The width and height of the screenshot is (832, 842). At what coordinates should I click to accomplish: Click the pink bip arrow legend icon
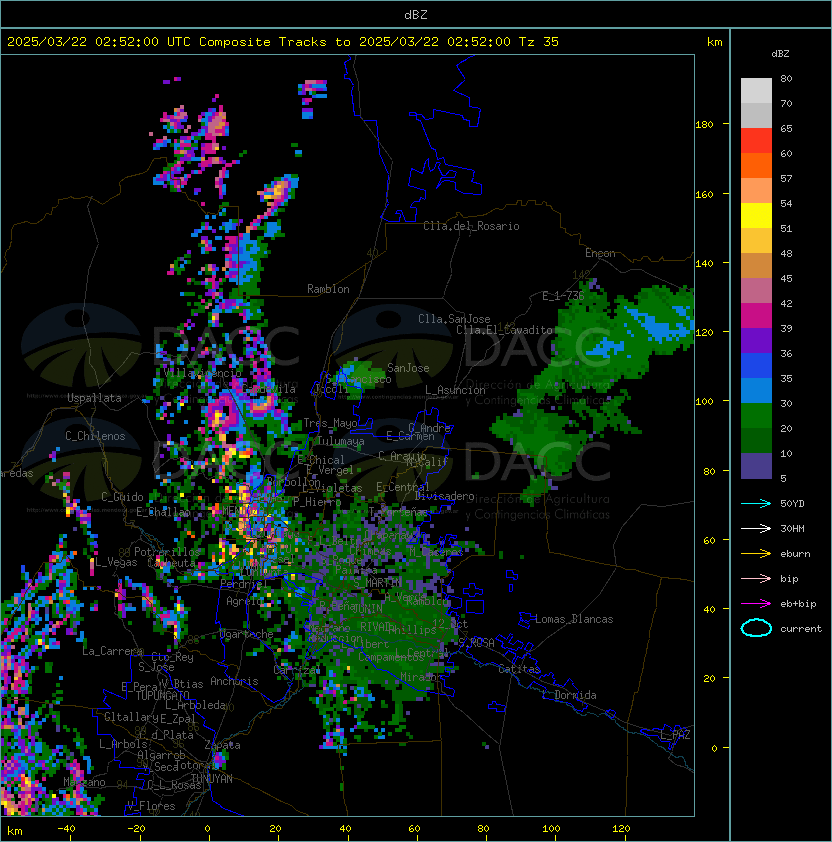coord(756,579)
